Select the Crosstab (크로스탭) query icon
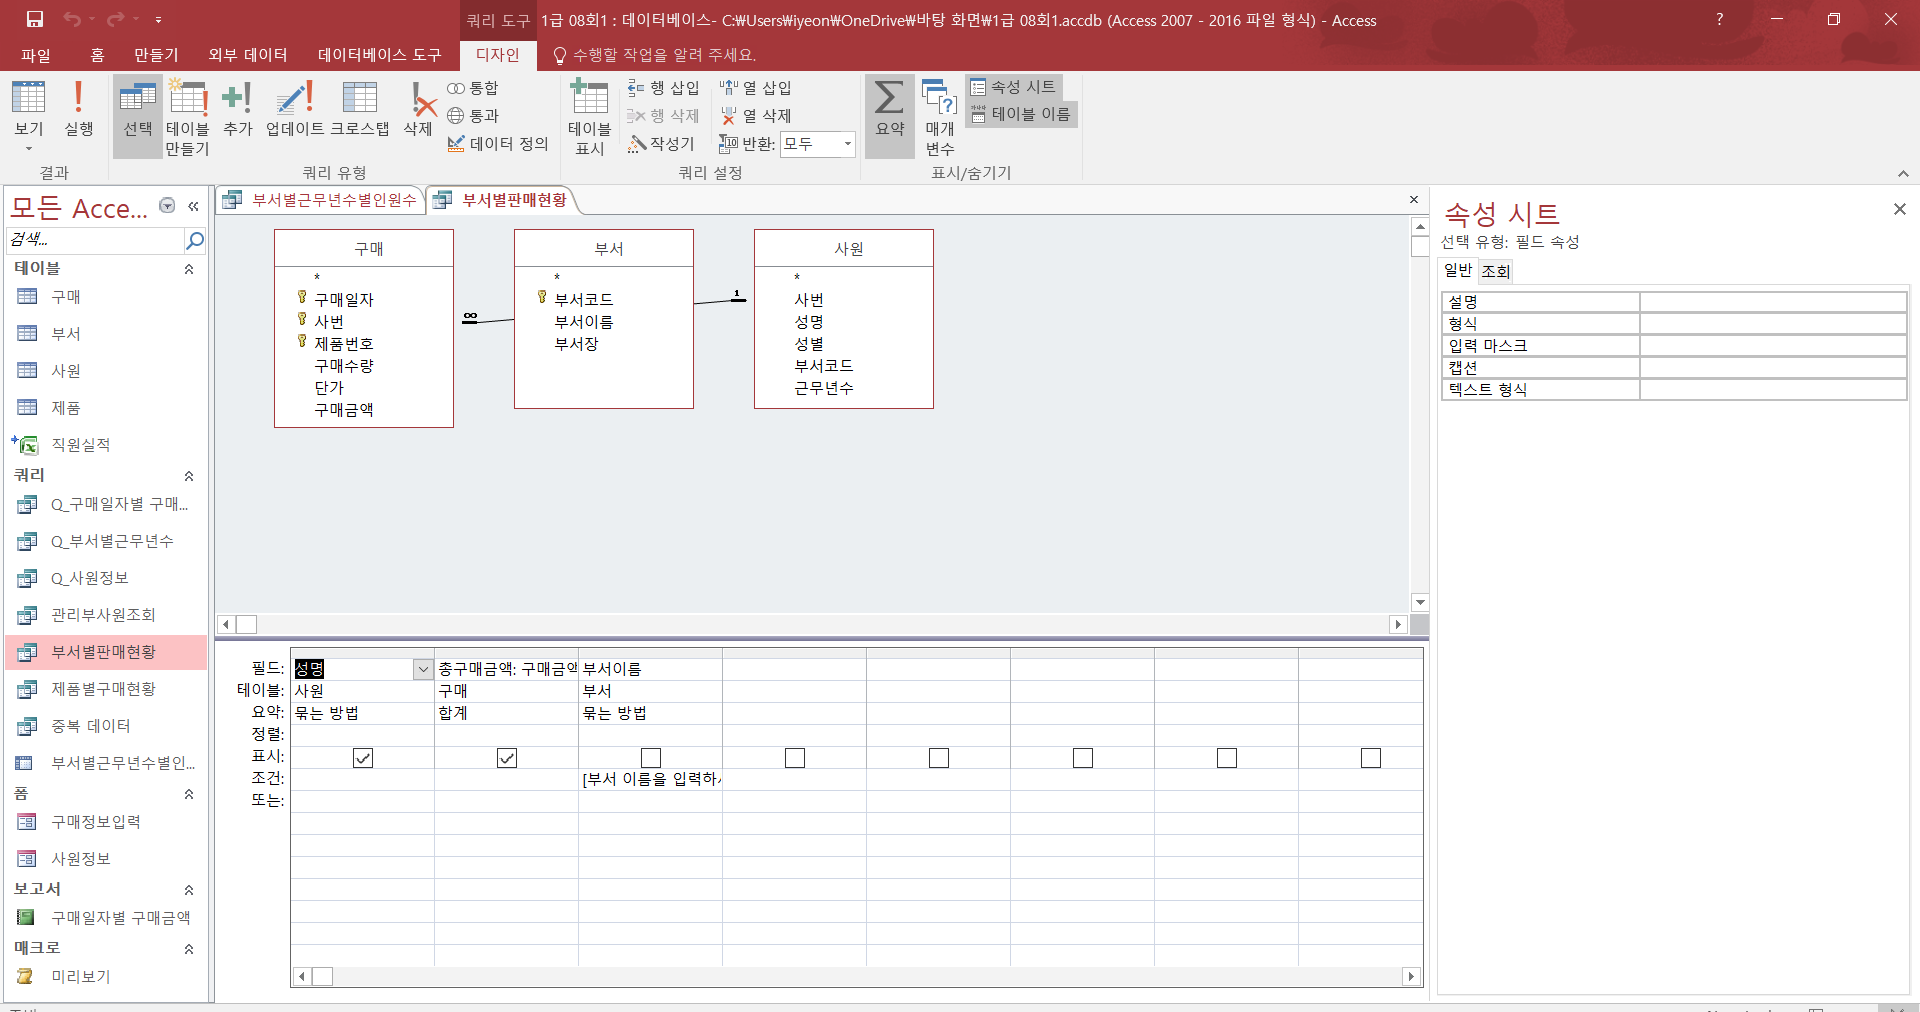The height and width of the screenshot is (1012, 1920). pos(359,108)
